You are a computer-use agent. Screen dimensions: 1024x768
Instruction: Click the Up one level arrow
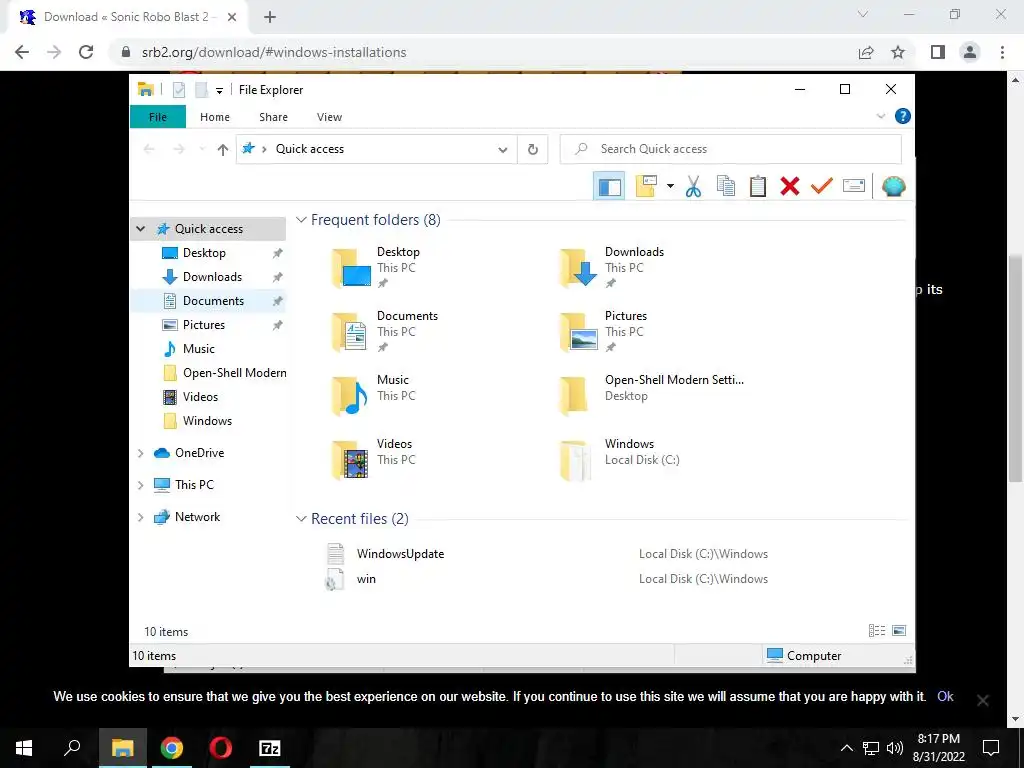tap(223, 150)
